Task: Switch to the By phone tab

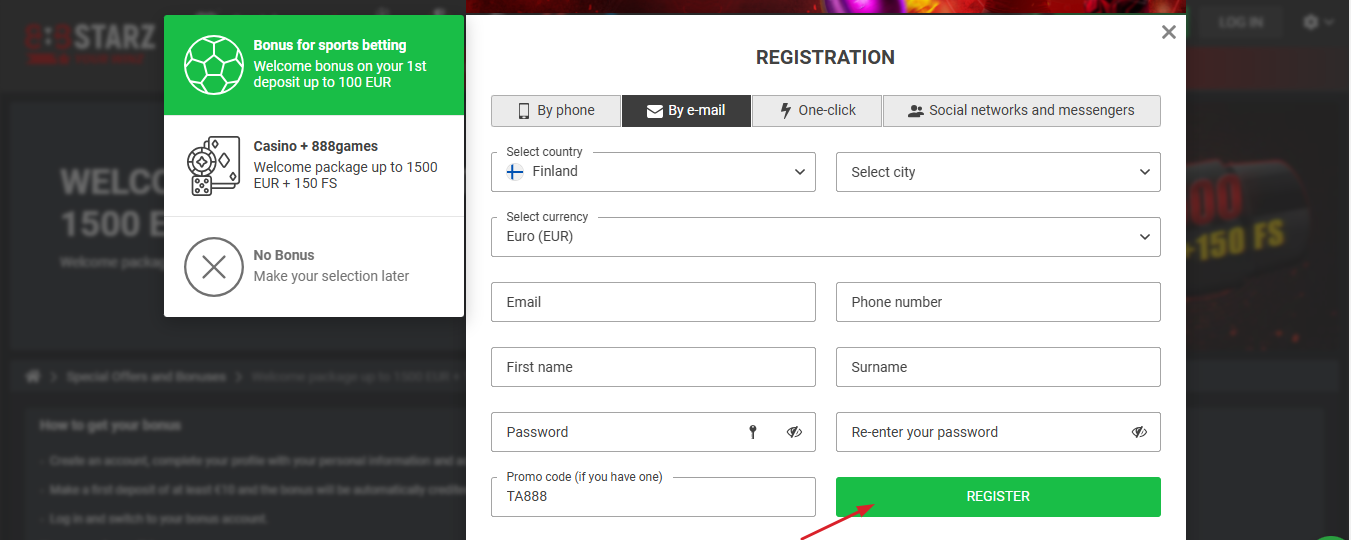Action: coord(555,111)
